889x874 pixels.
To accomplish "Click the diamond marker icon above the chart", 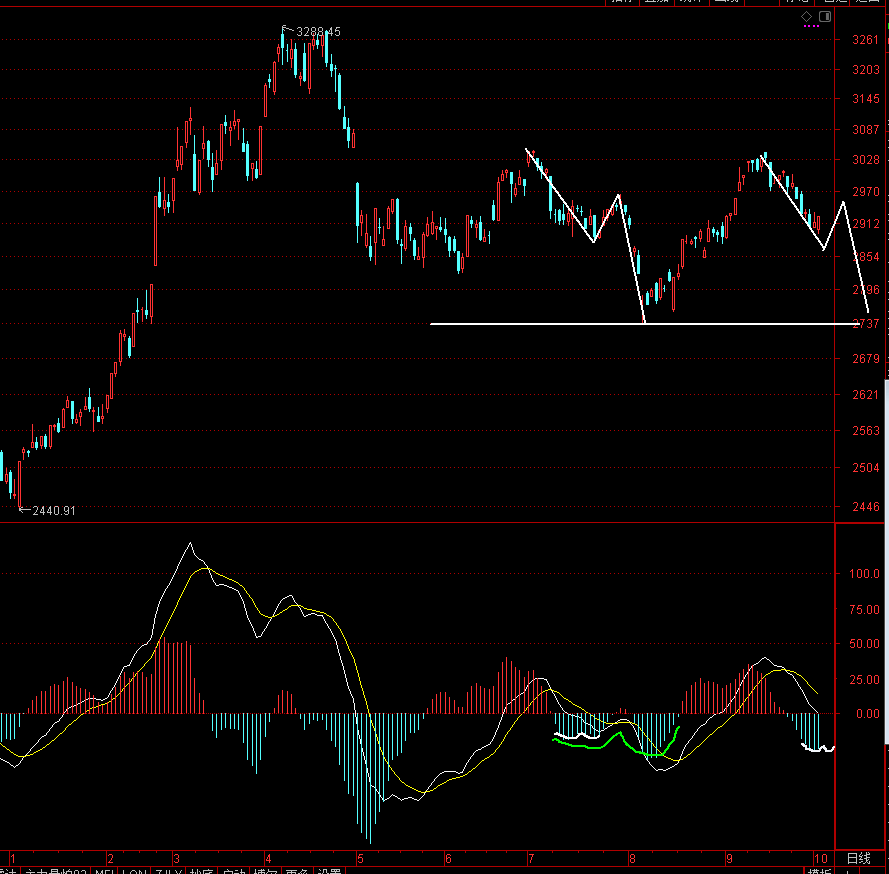I will coord(806,16).
